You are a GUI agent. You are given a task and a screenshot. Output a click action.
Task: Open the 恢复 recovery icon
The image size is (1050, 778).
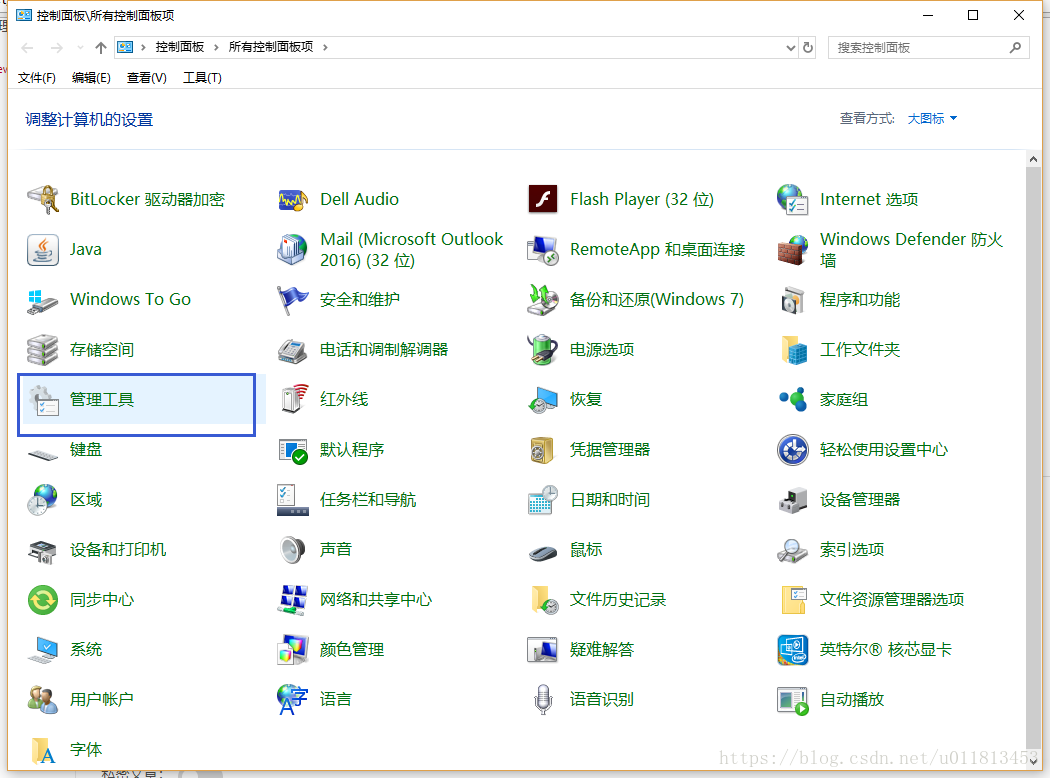click(x=542, y=400)
